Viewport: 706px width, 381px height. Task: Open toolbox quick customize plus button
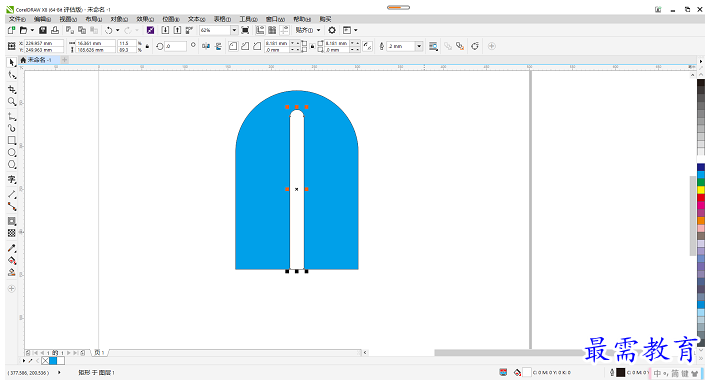pos(12,289)
